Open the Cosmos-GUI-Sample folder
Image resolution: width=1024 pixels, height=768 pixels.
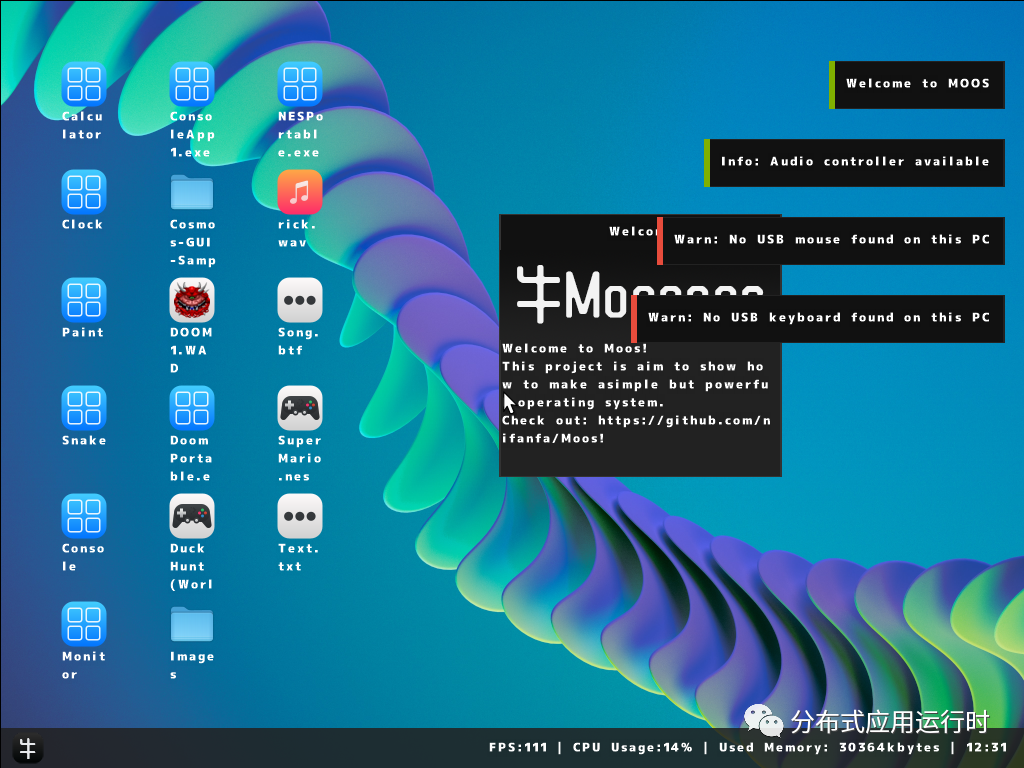pyautogui.click(x=191, y=192)
